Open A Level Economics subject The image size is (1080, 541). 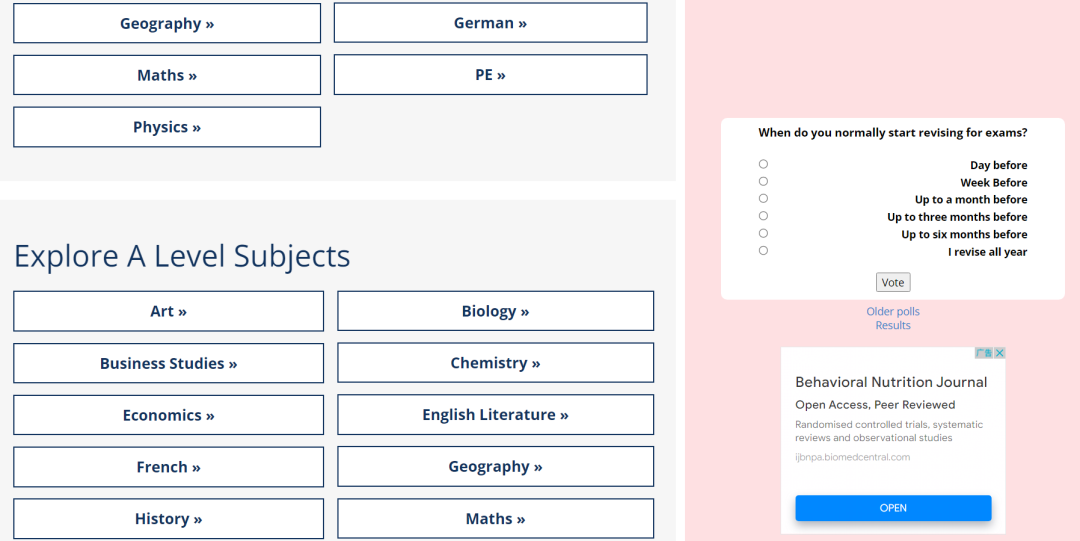click(x=168, y=415)
